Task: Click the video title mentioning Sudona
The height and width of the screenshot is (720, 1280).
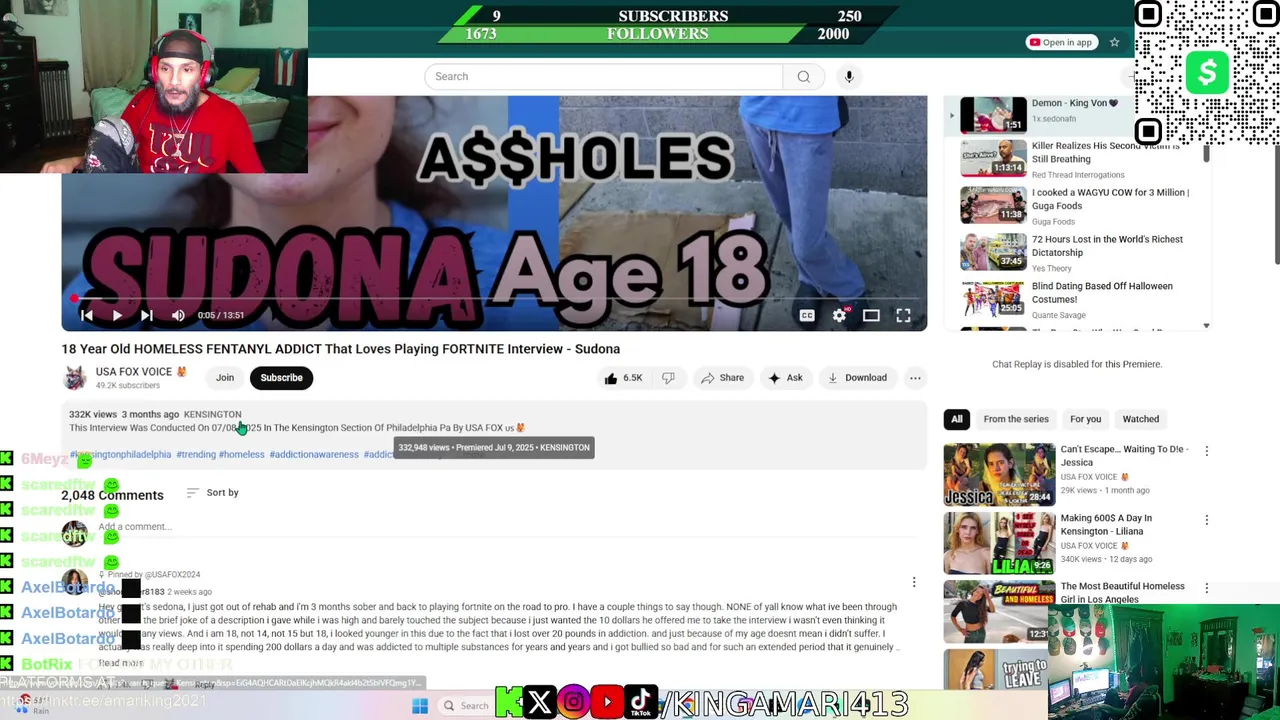Action: pos(341,349)
